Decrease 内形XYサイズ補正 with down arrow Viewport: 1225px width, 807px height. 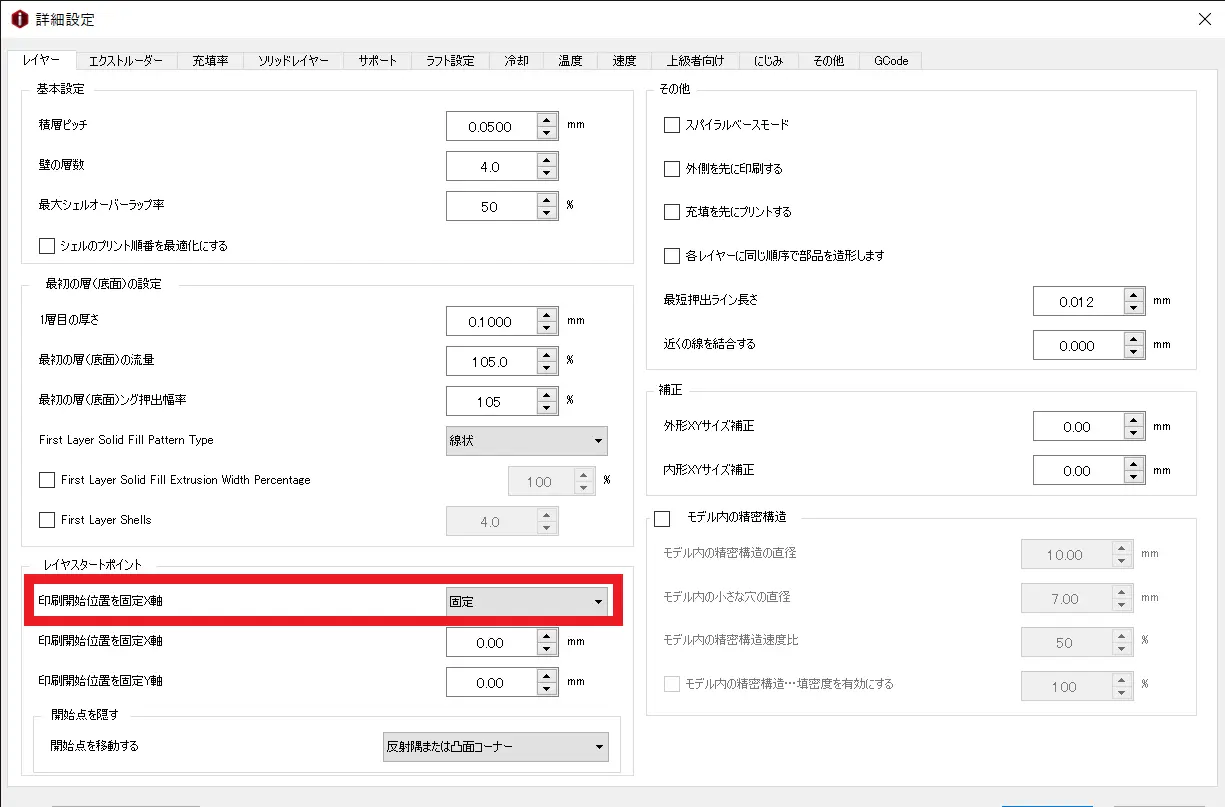1132,476
